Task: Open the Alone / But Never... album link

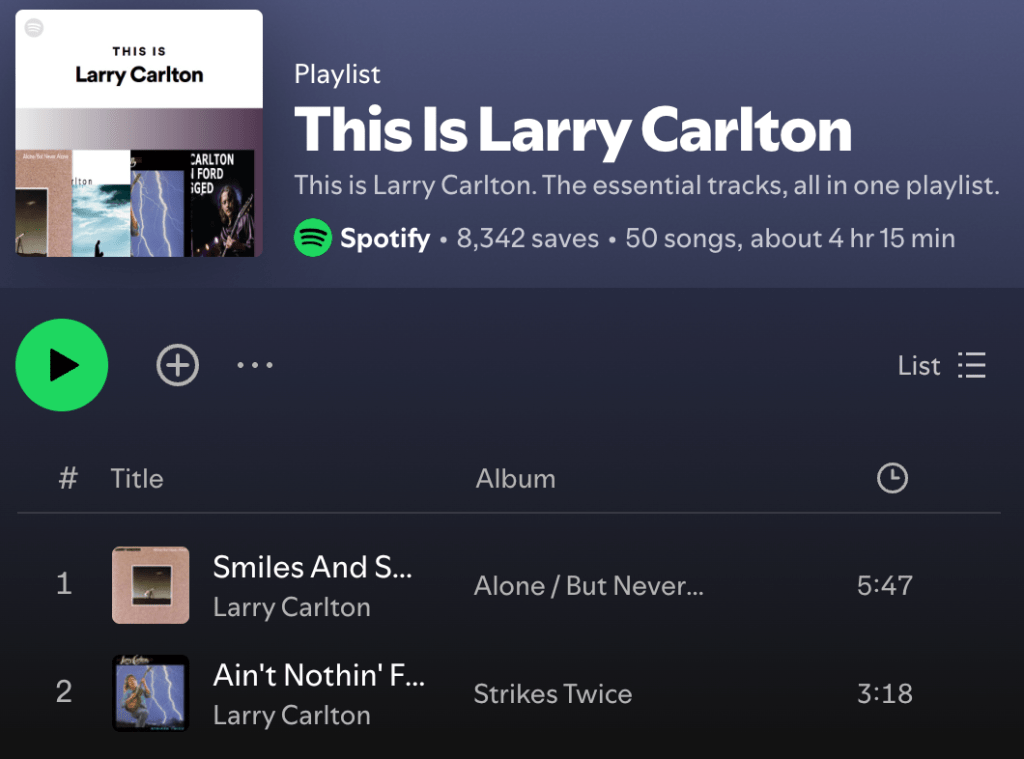Action: click(588, 586)
